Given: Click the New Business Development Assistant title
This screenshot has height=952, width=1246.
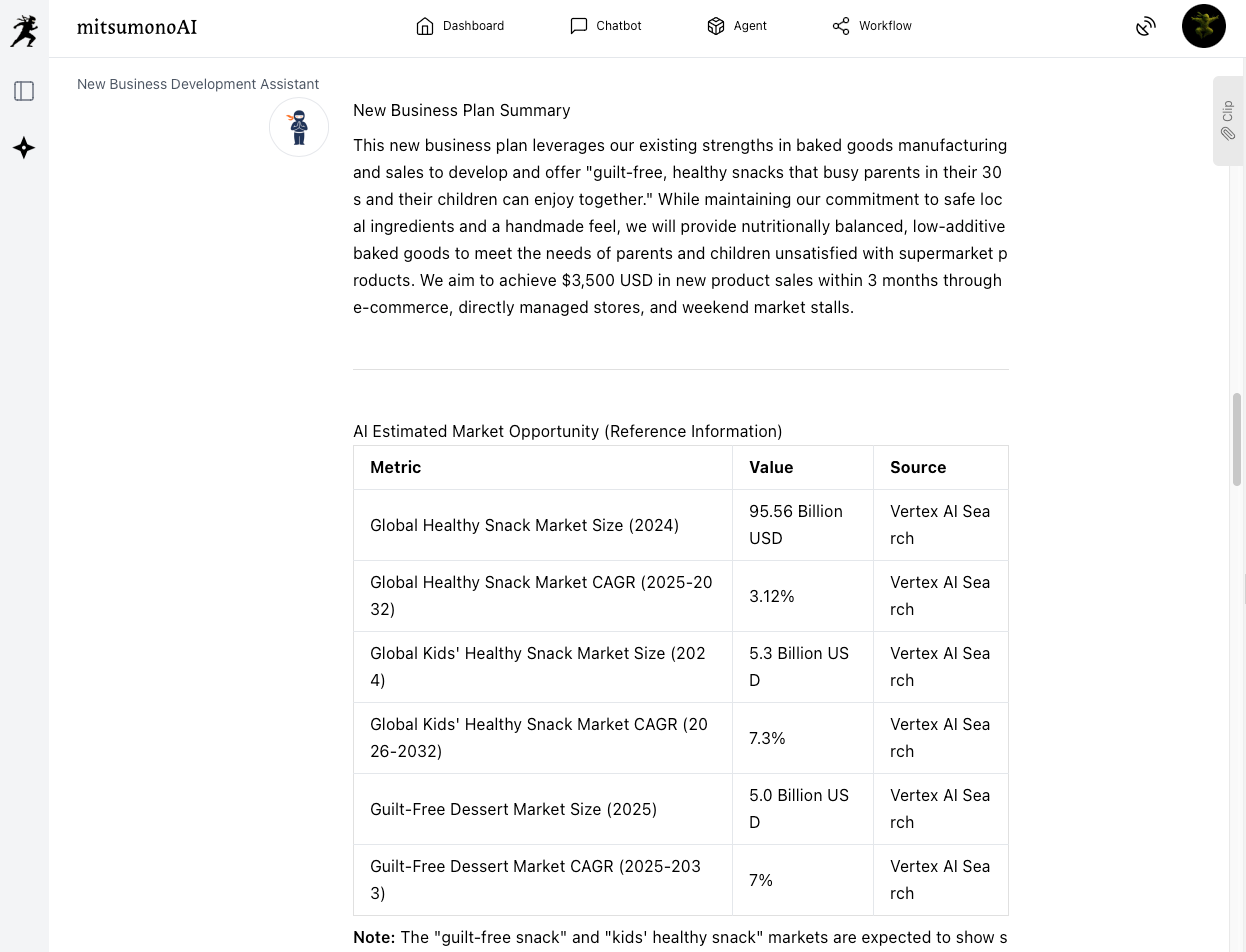Looking at the screenshot, I should (x=198, y=84).
